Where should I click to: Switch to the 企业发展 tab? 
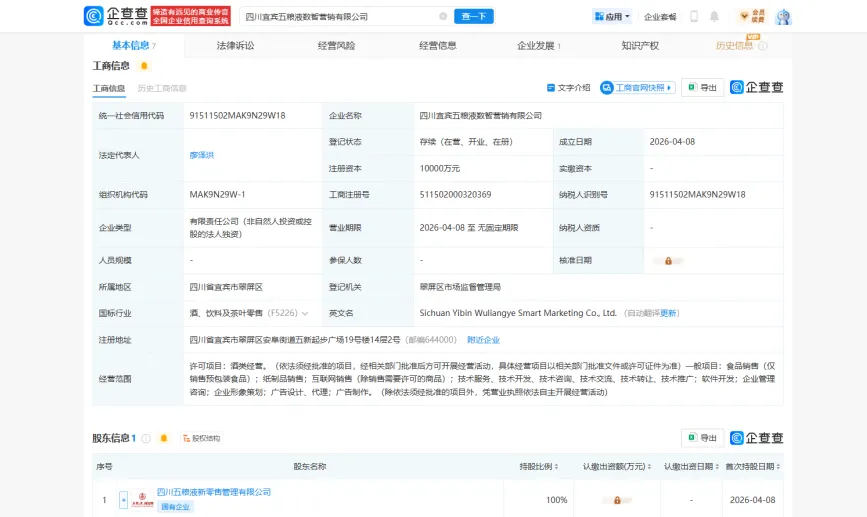(539, 45)
